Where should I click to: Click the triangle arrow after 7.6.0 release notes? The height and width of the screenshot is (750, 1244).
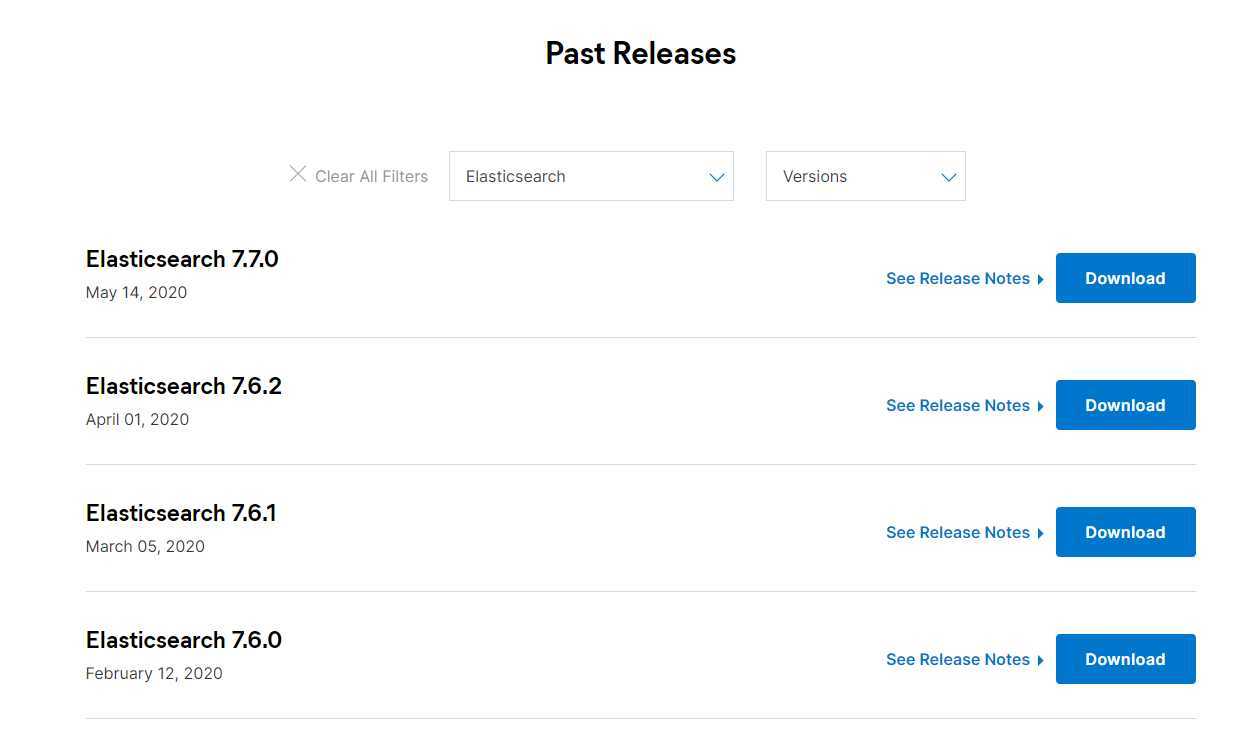(1040, 660)
